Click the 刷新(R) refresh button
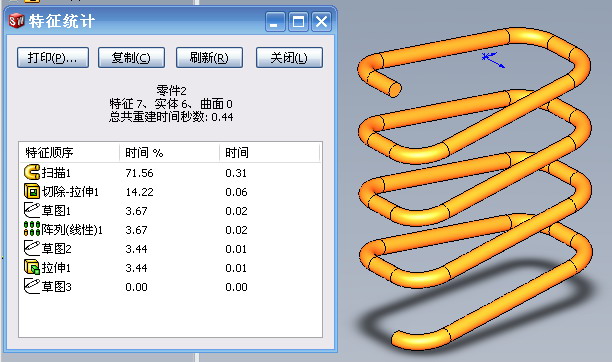The width and height of the screenshot is (612, 362). click(x=209, y=58)
